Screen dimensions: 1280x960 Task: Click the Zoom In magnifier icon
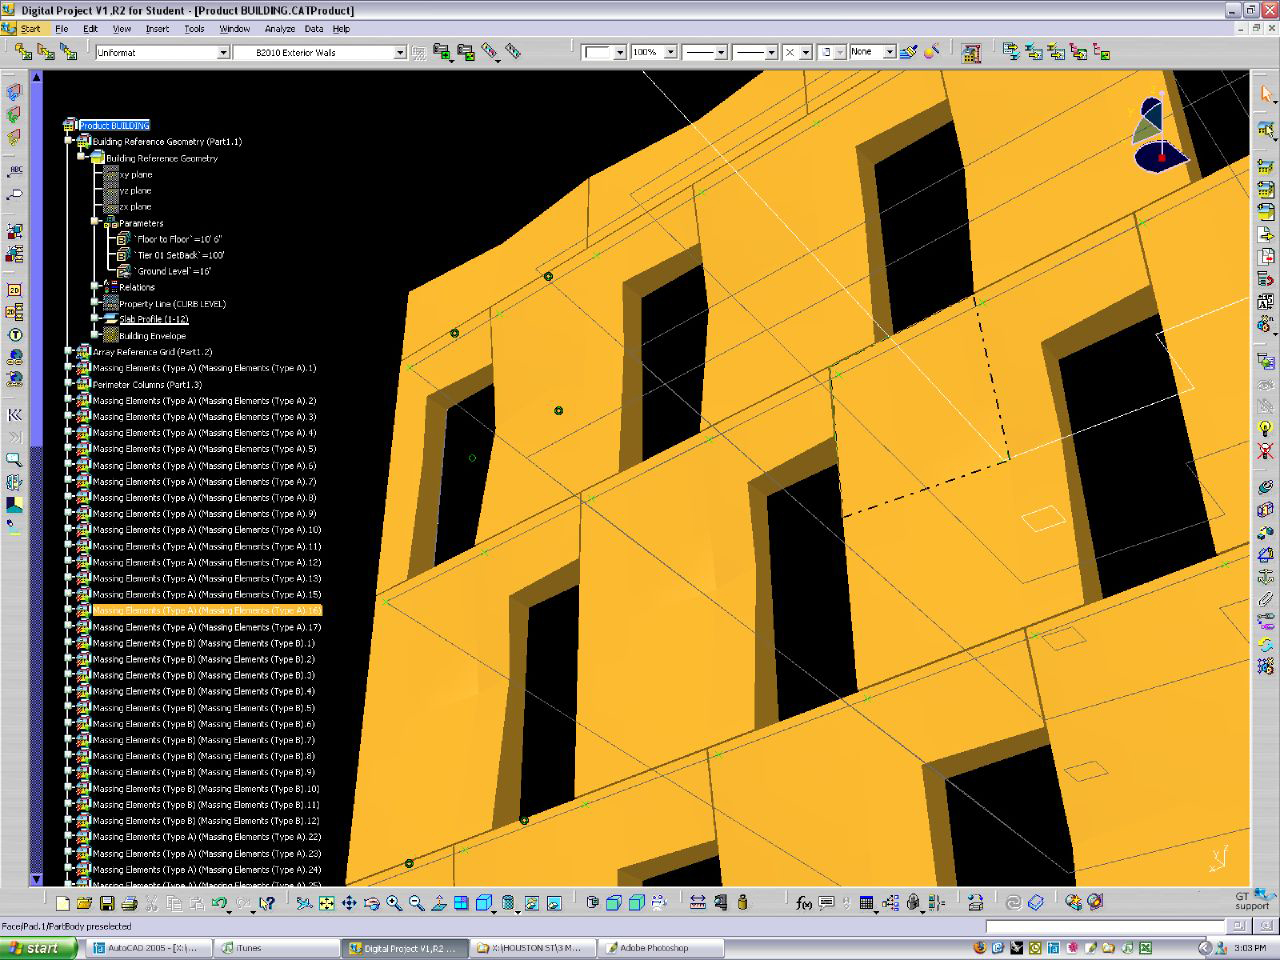(x=394, y=903)
